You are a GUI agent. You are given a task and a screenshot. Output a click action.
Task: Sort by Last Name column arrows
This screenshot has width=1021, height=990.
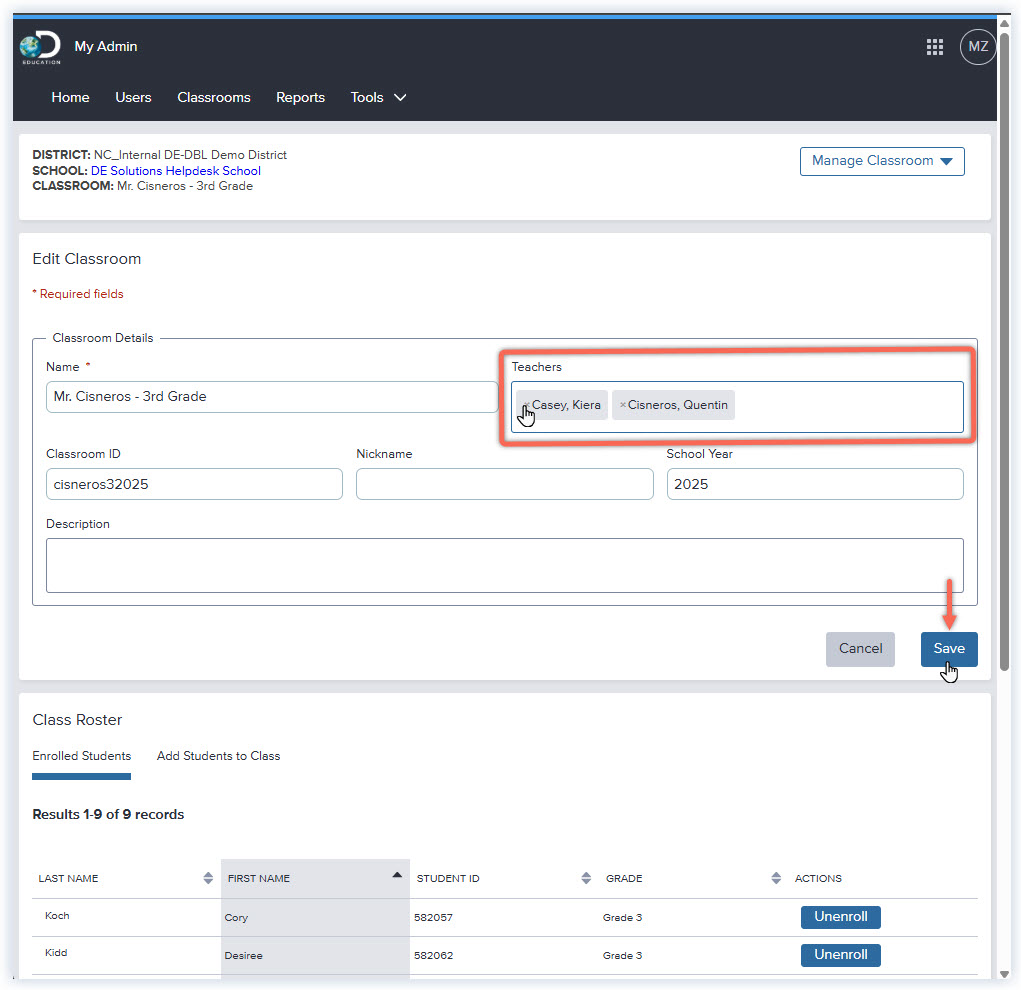(208, 878)
